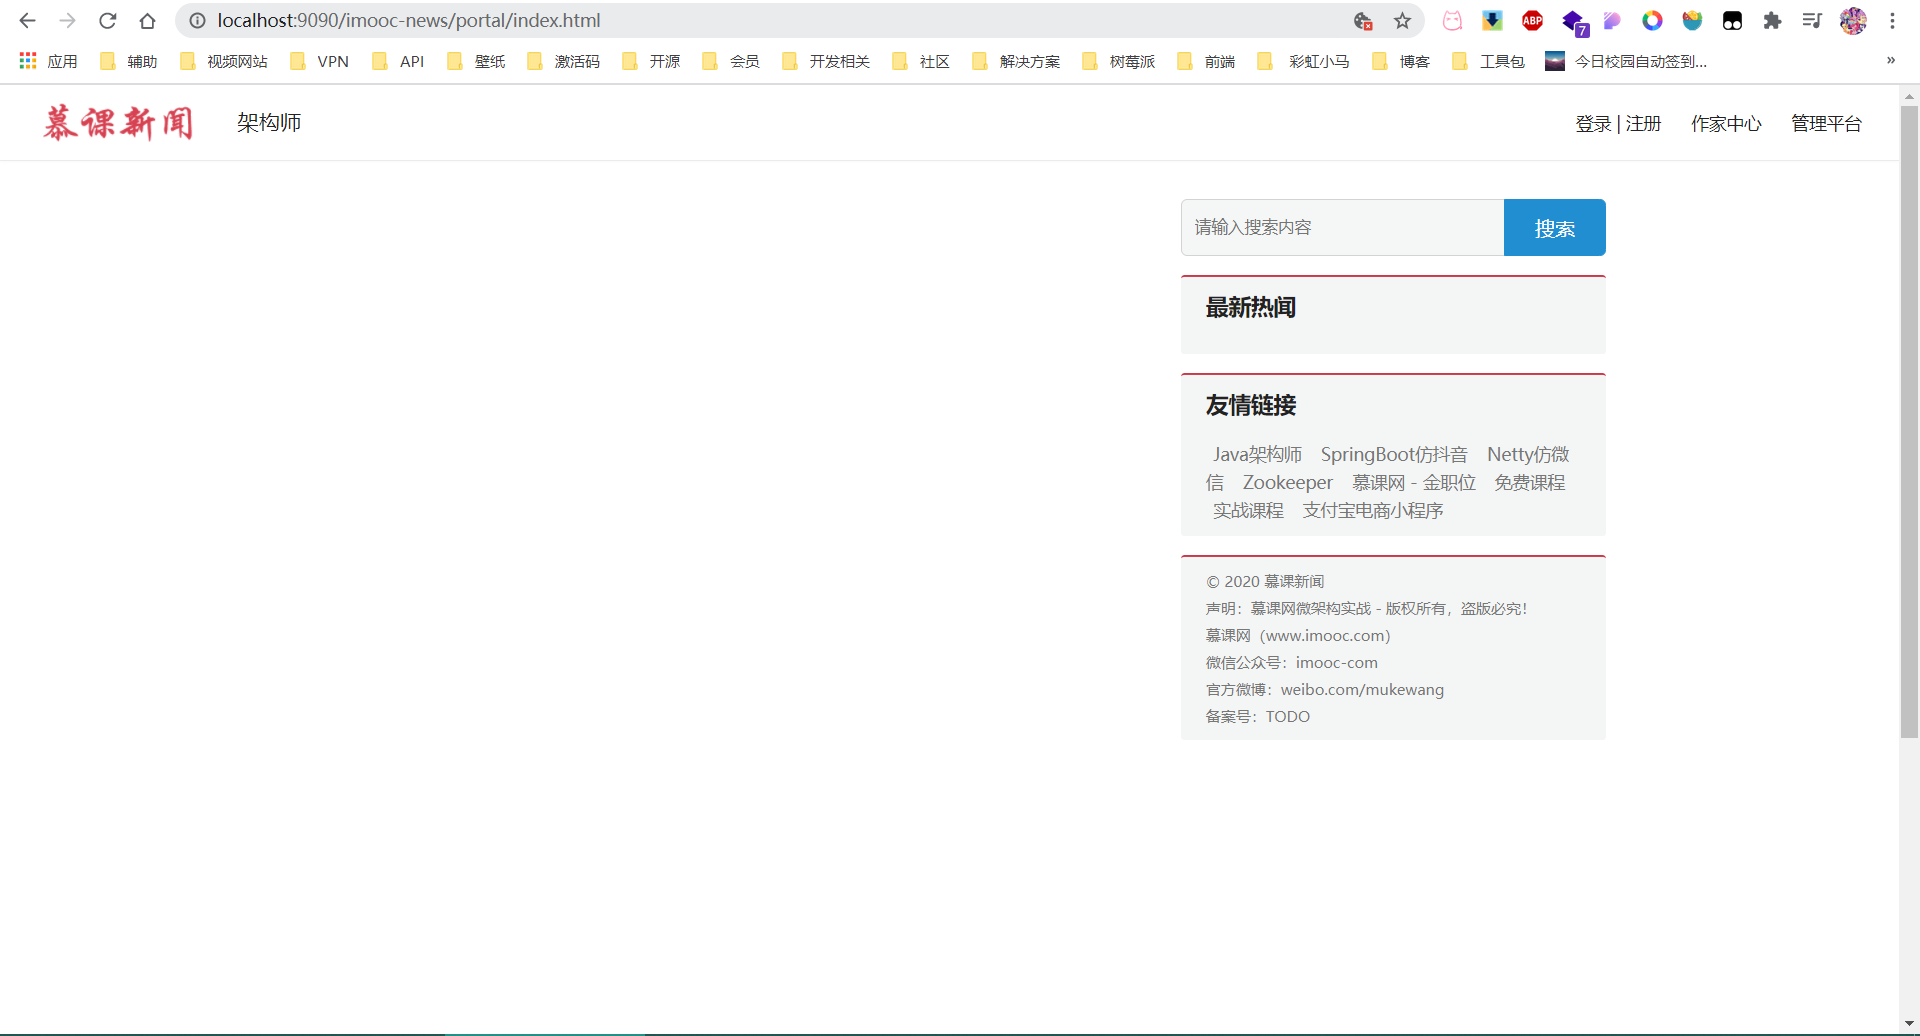The width and height of the screenshot is (1920, 1036).
Task: Open the translate page icon
Action: tap(1362, 20)
